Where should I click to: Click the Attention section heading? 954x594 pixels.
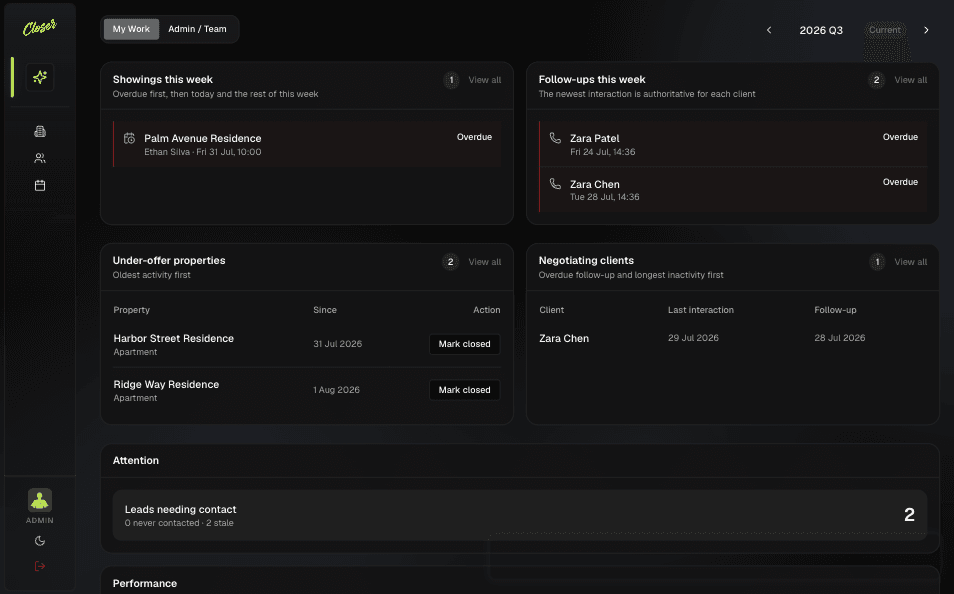coord(136,461)
